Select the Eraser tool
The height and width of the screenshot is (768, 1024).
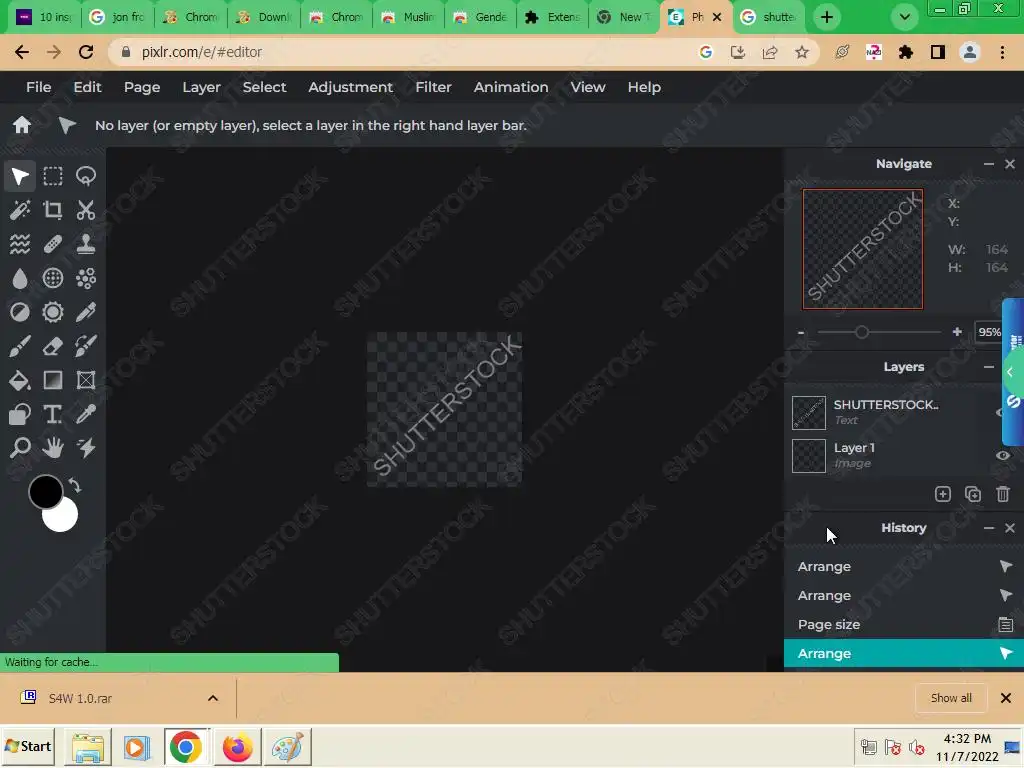(x=53, y=346)
